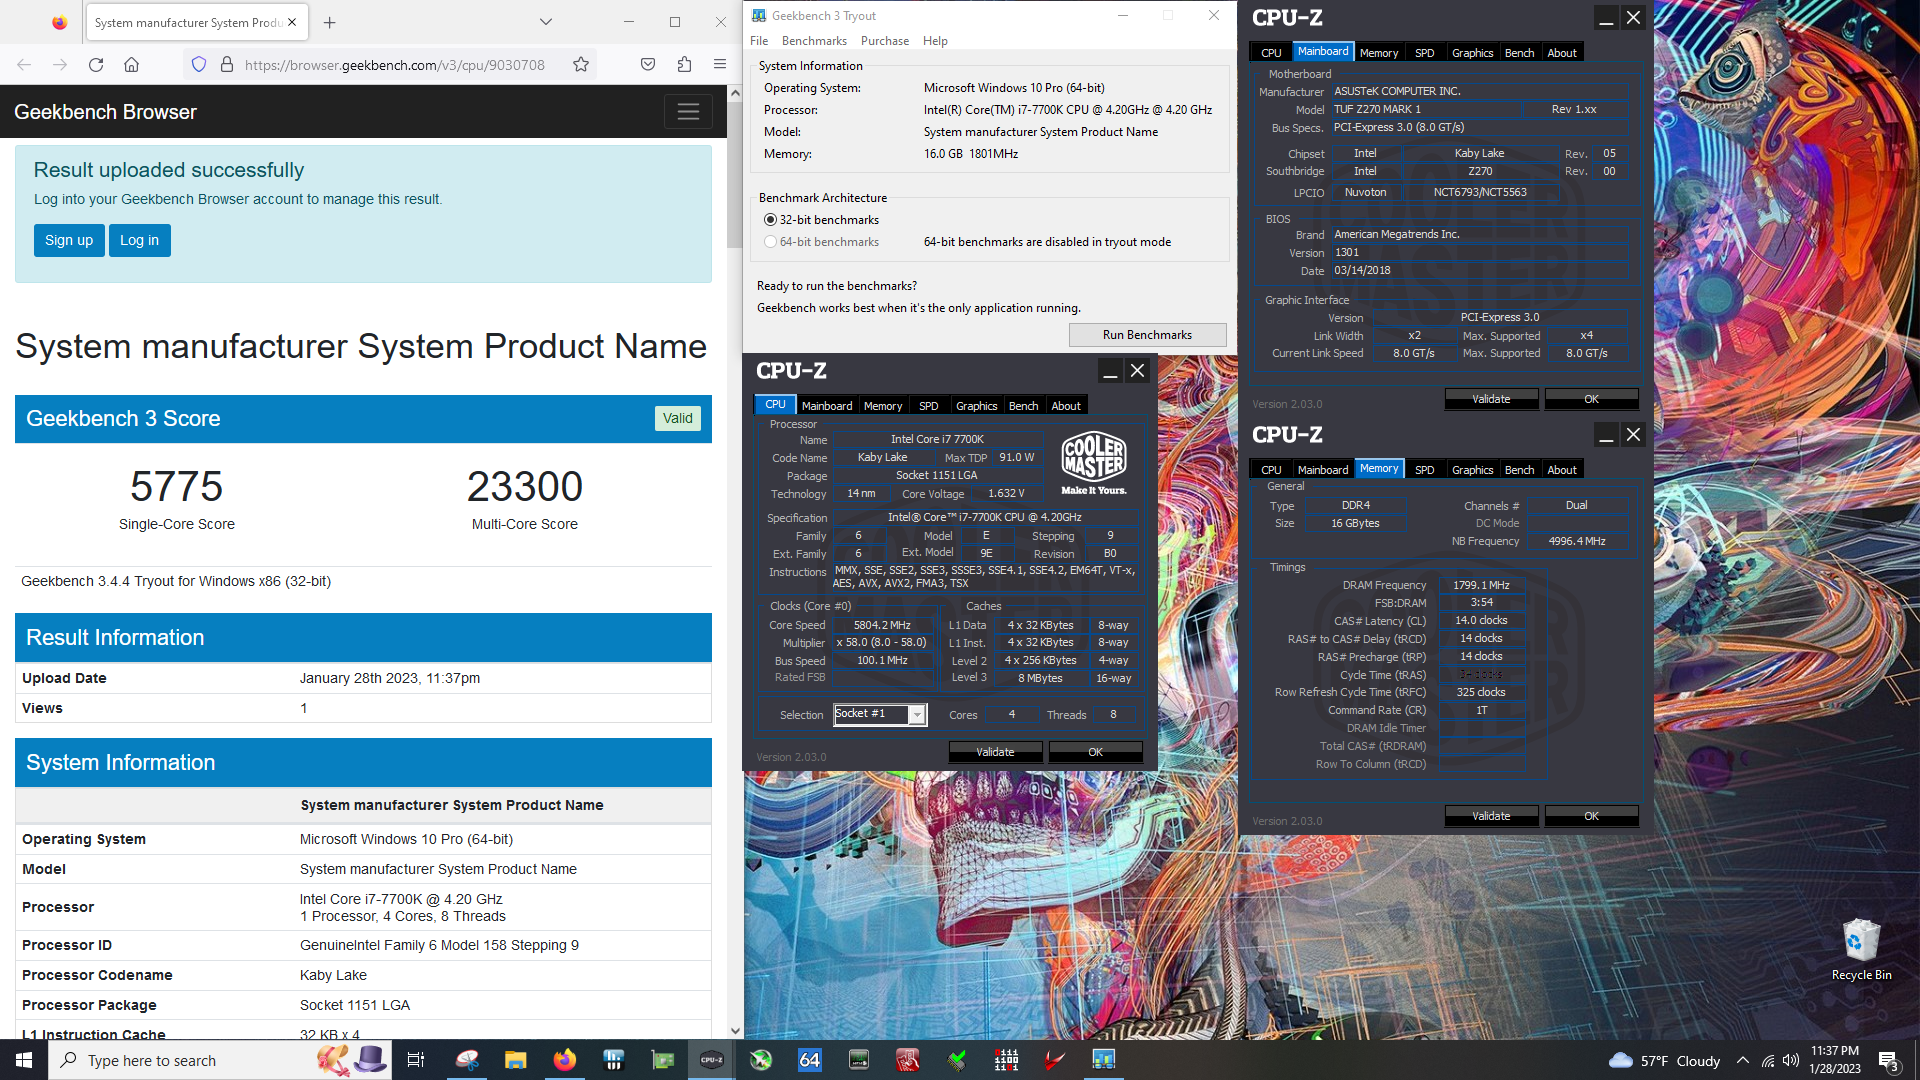Screen dimensions: 1920x1080
Task: Reload the Geekbench Browser page
Action: (96, 65)
